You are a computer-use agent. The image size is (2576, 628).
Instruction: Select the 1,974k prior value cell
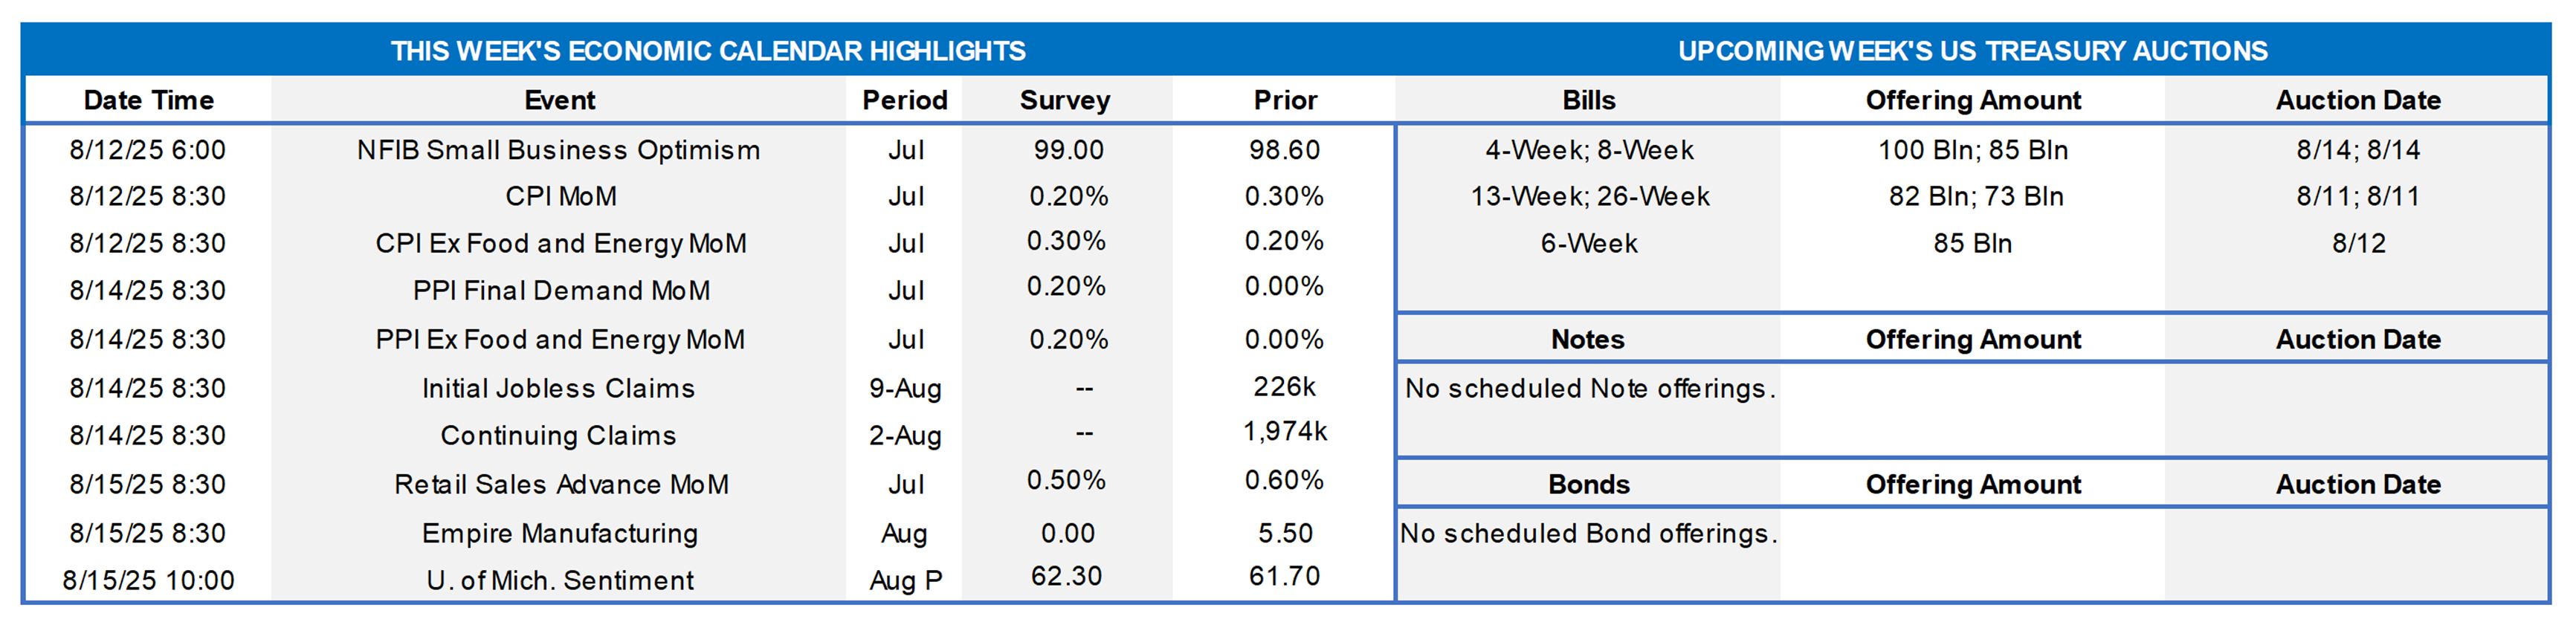click(1285, 431)
